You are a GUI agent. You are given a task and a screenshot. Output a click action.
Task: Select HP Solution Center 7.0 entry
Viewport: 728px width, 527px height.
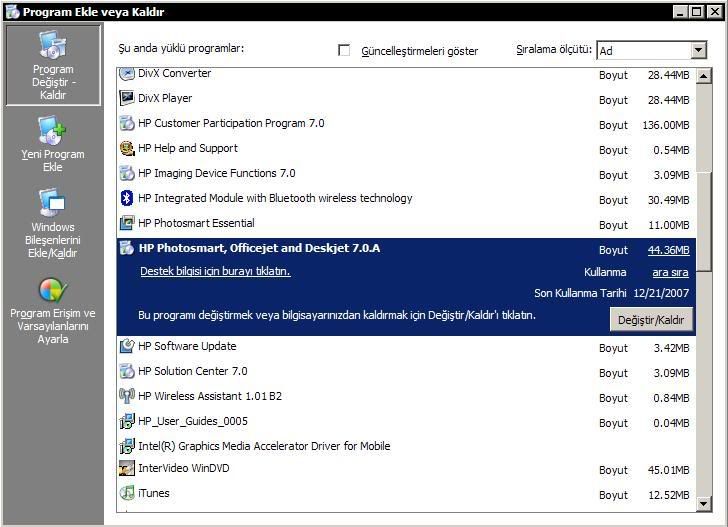pos(192,371)
